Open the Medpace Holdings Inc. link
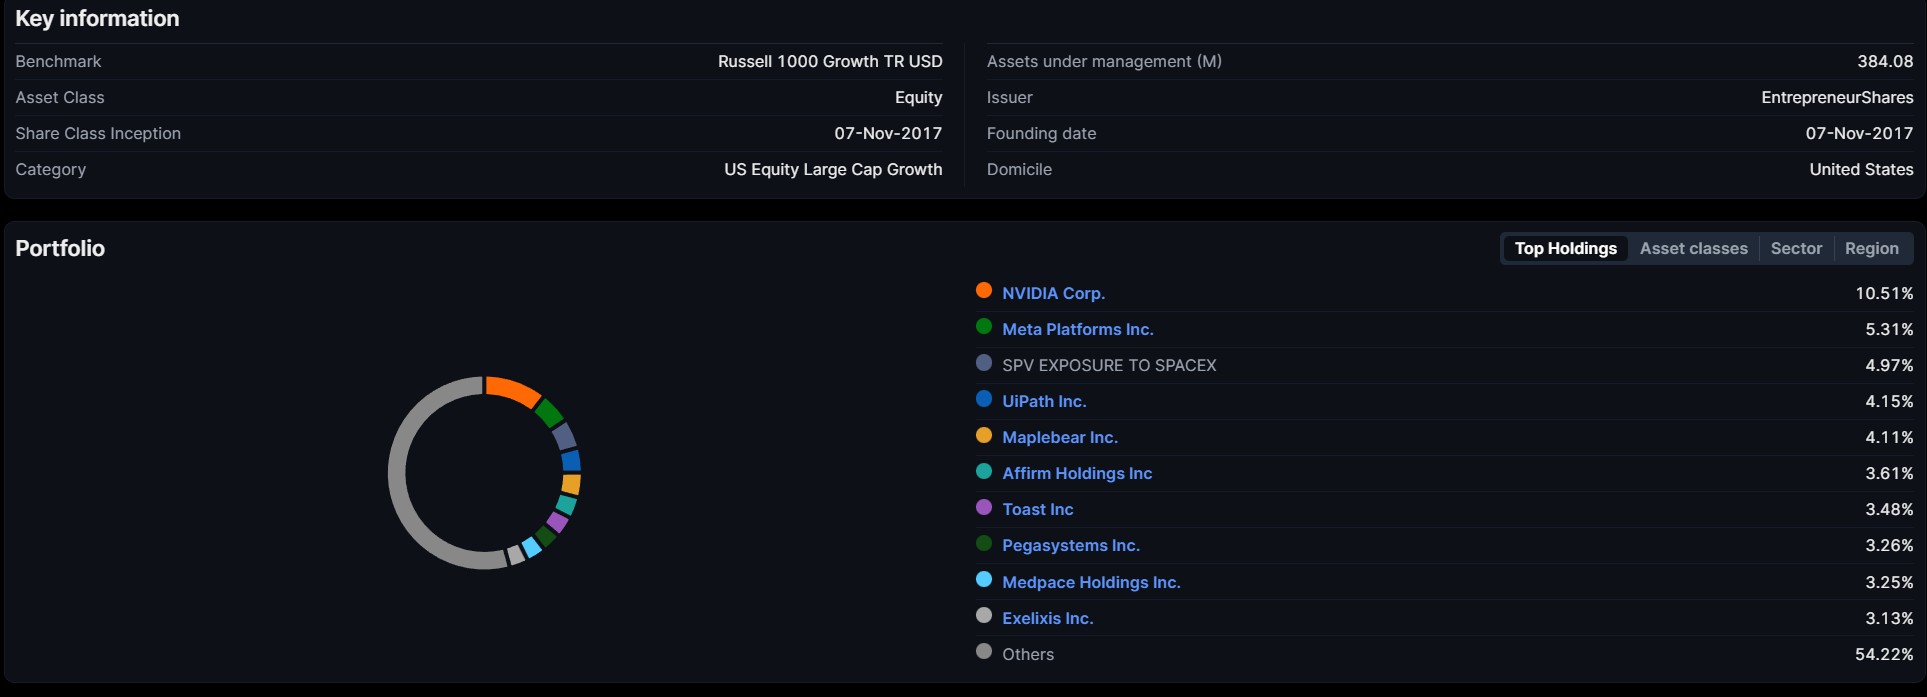1927x697 pixels. [1091, 582]
